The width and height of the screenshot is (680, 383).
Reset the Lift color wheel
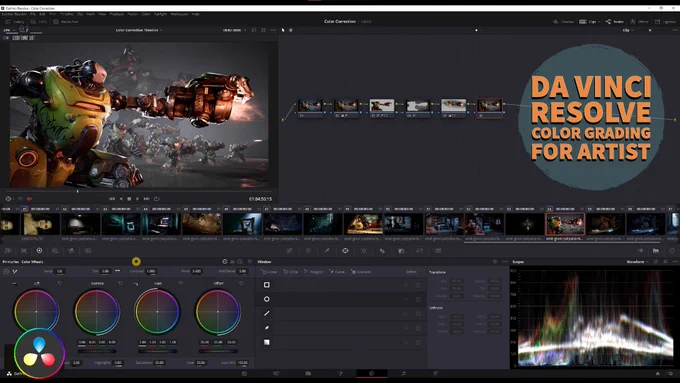click(59, 283)
